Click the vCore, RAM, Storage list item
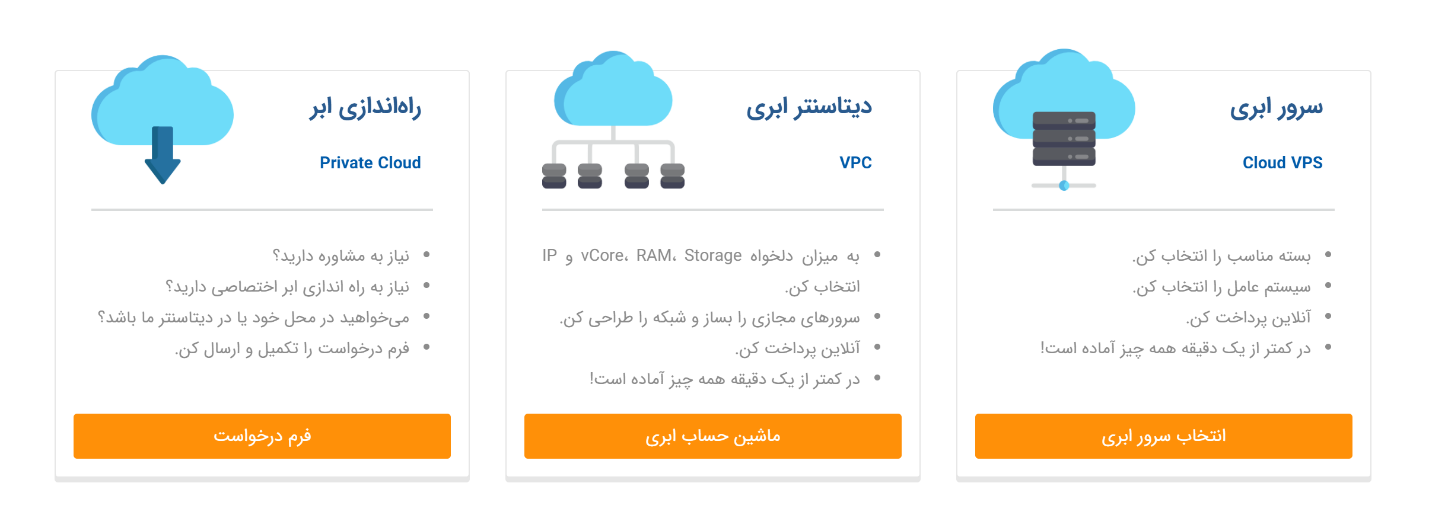This screenshot has height=531, width=1429. (701, 257)
